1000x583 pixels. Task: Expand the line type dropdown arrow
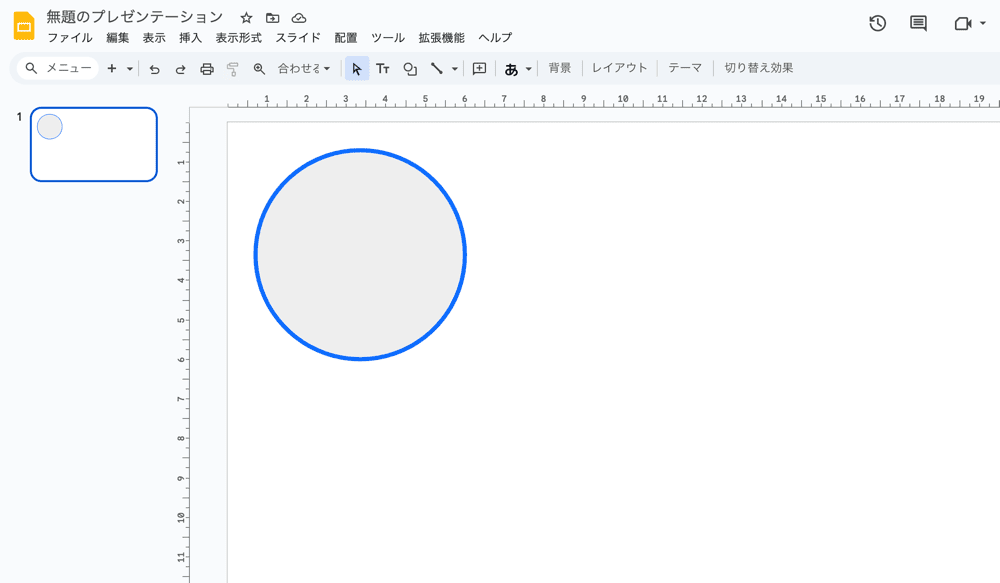(455, 69)
